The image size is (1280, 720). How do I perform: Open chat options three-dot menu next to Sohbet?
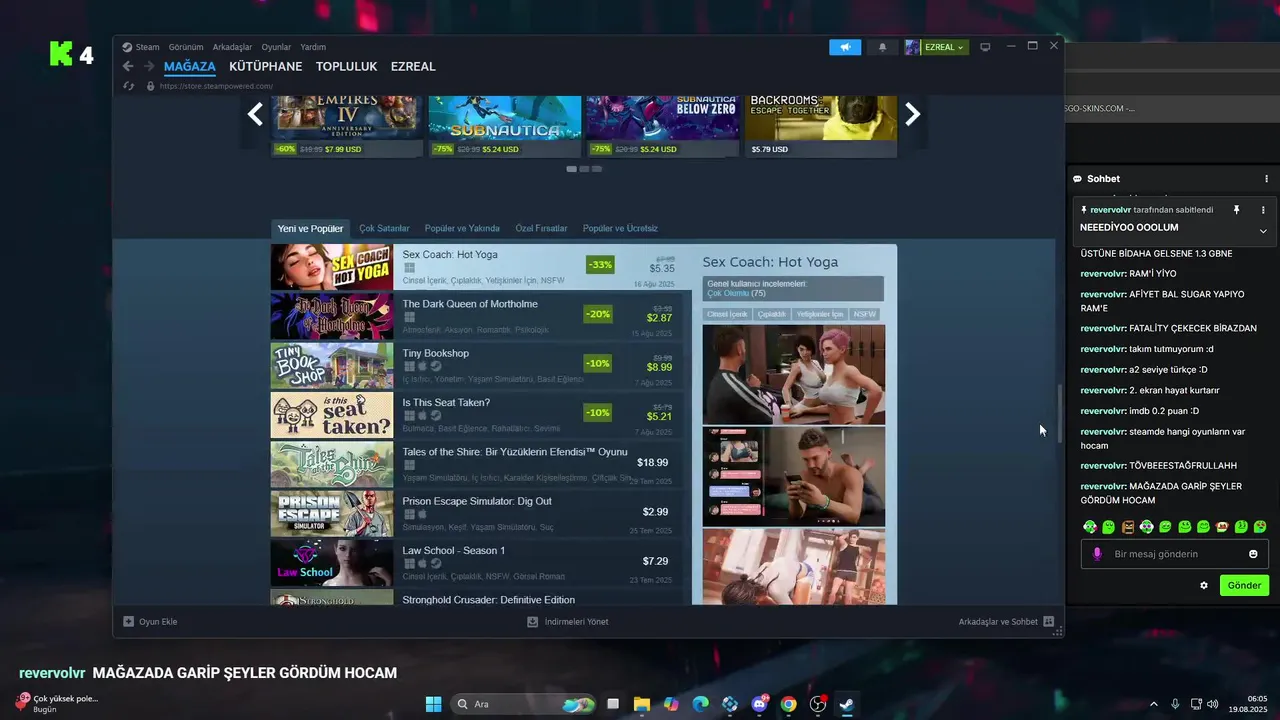[x=1266, y=179]
